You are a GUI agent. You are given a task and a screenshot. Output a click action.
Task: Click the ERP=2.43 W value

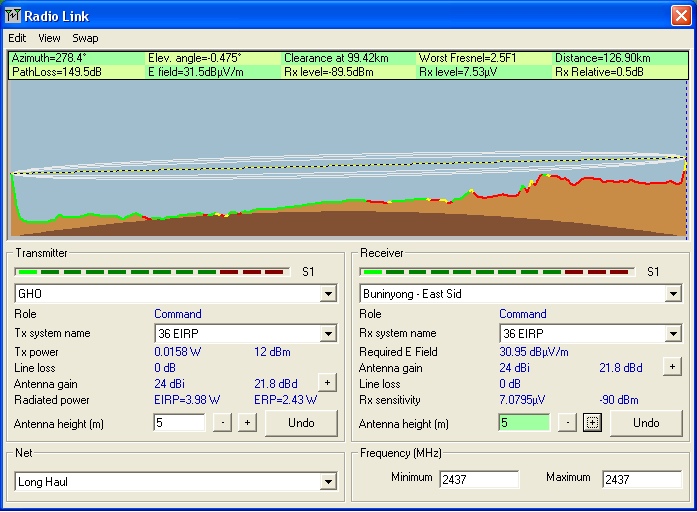[x=285, y=400]
